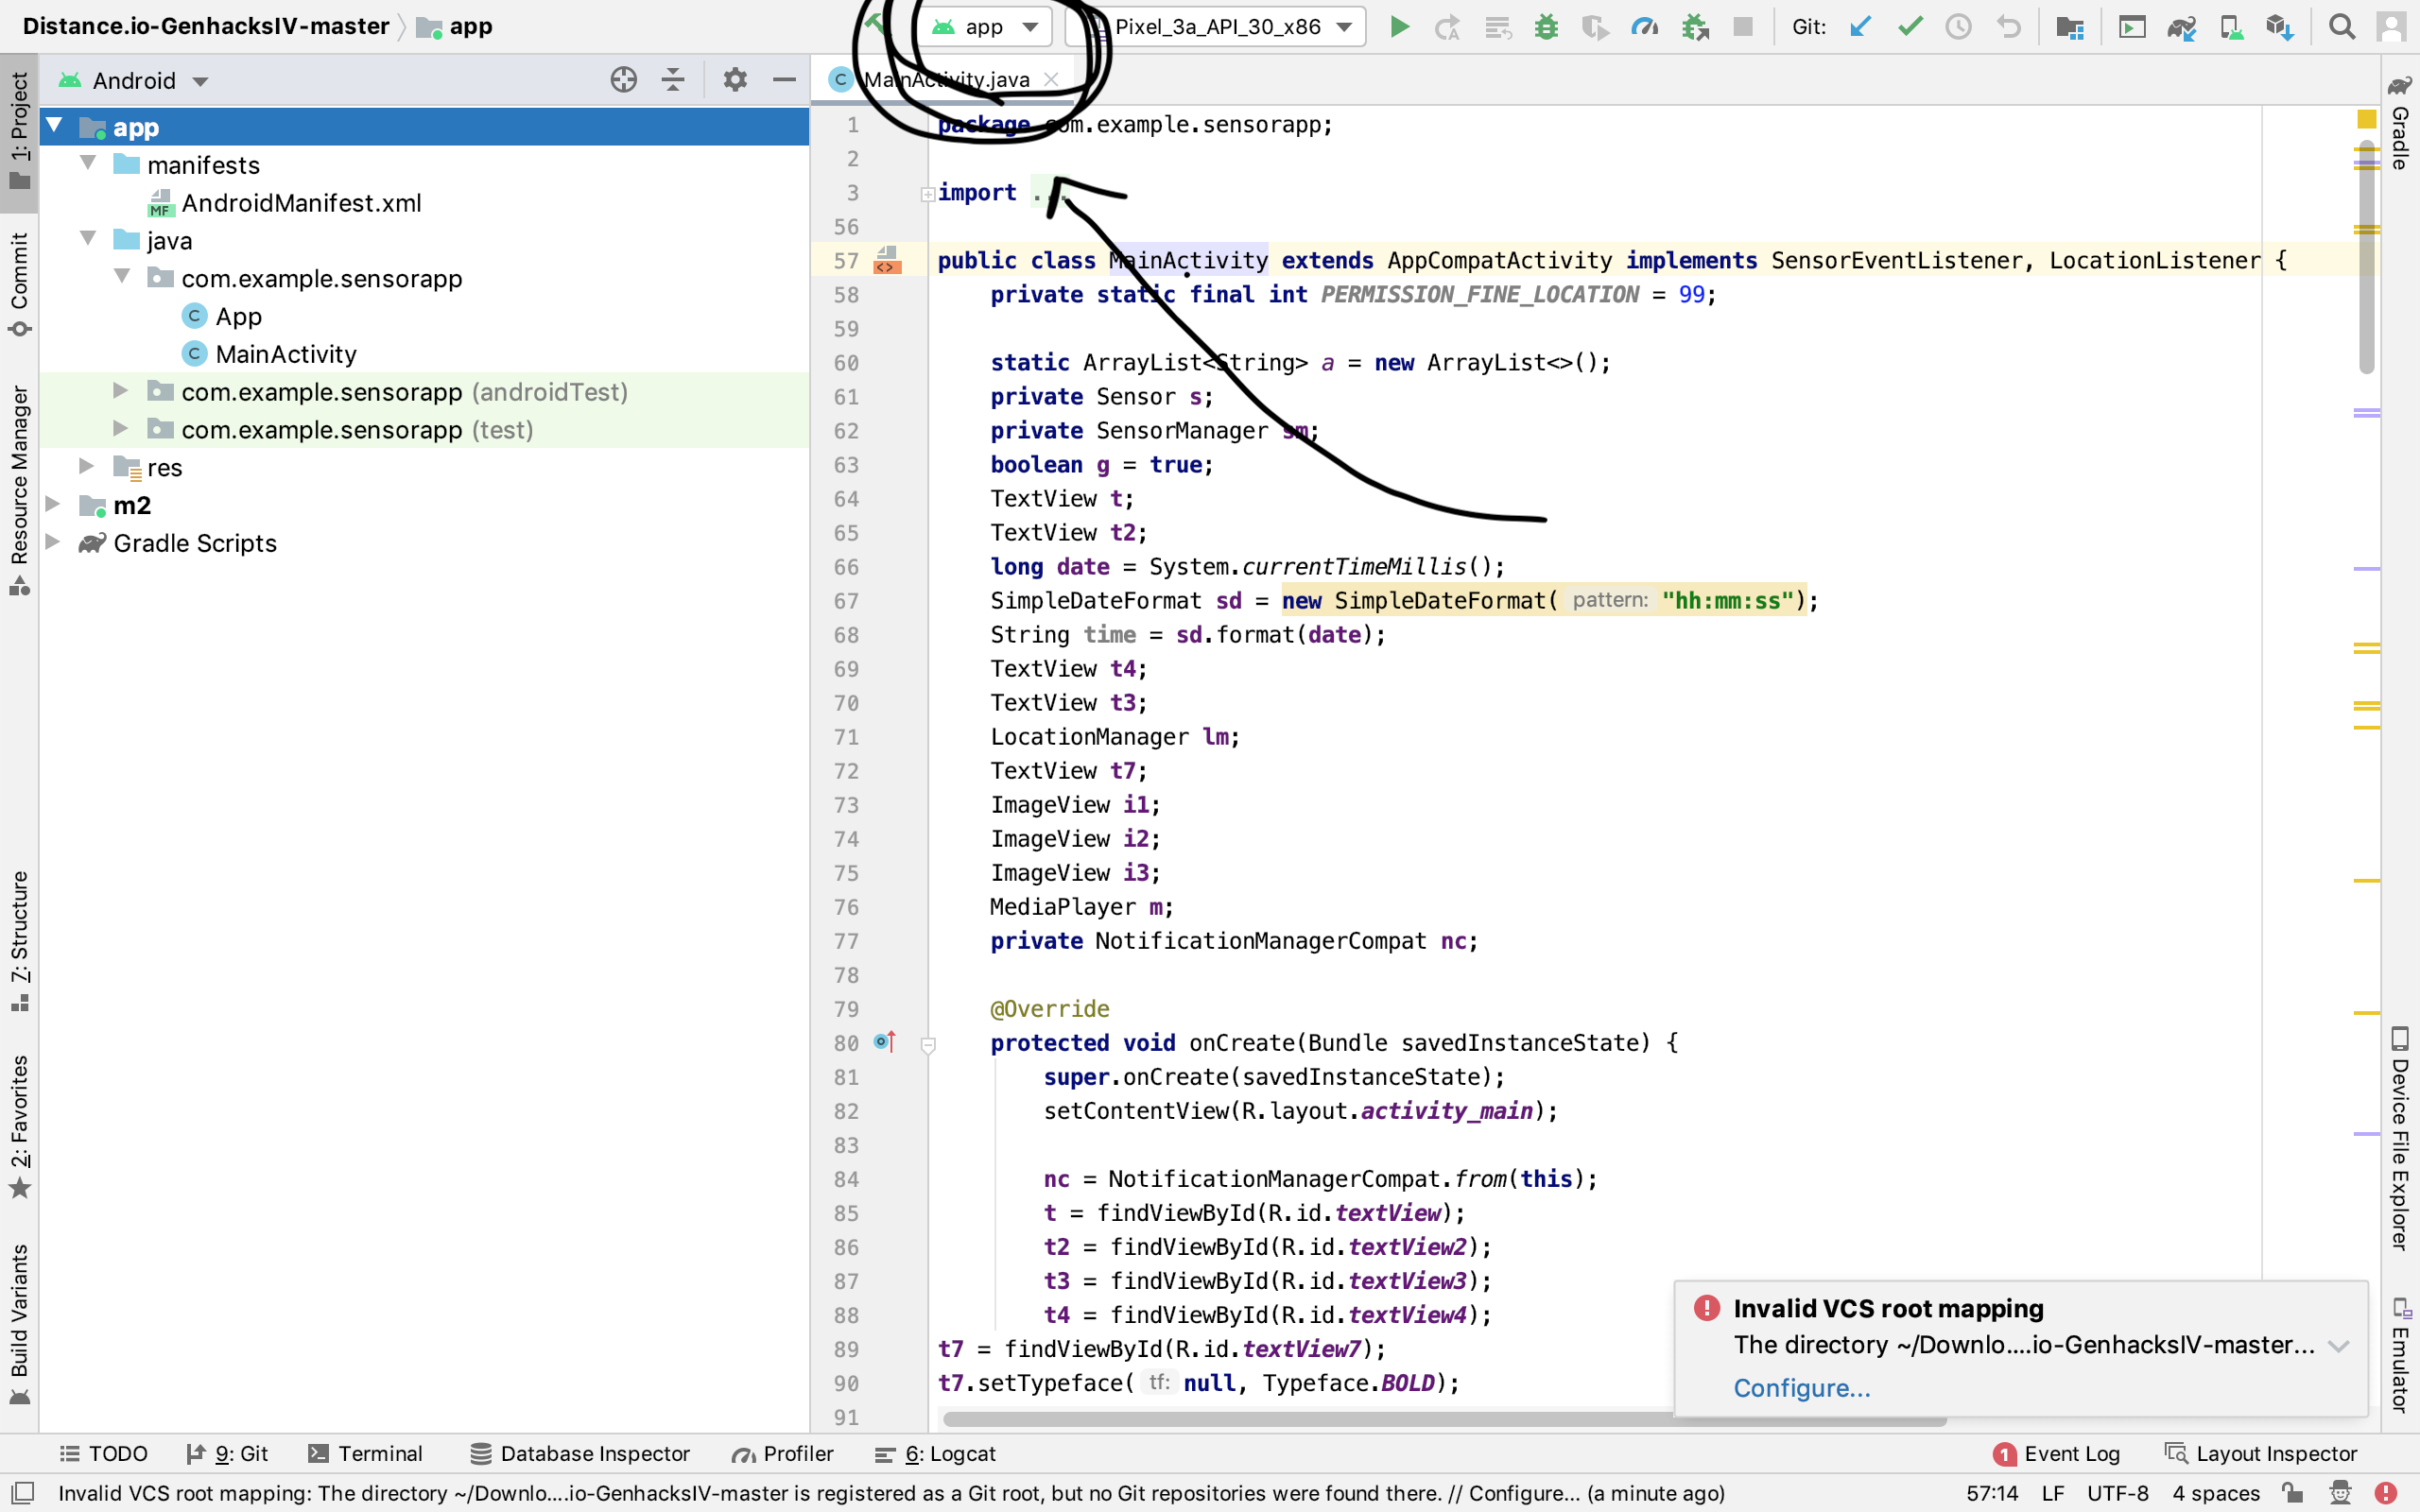Click the select opened file target icon

(x=623, y=80)
